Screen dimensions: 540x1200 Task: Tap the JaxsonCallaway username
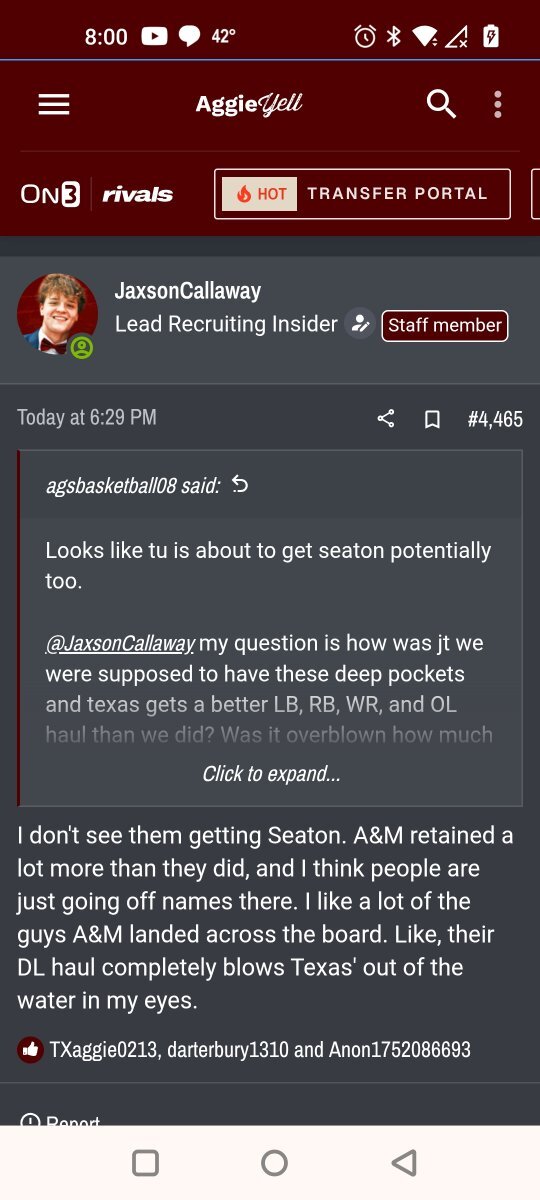tap(188, 291)
